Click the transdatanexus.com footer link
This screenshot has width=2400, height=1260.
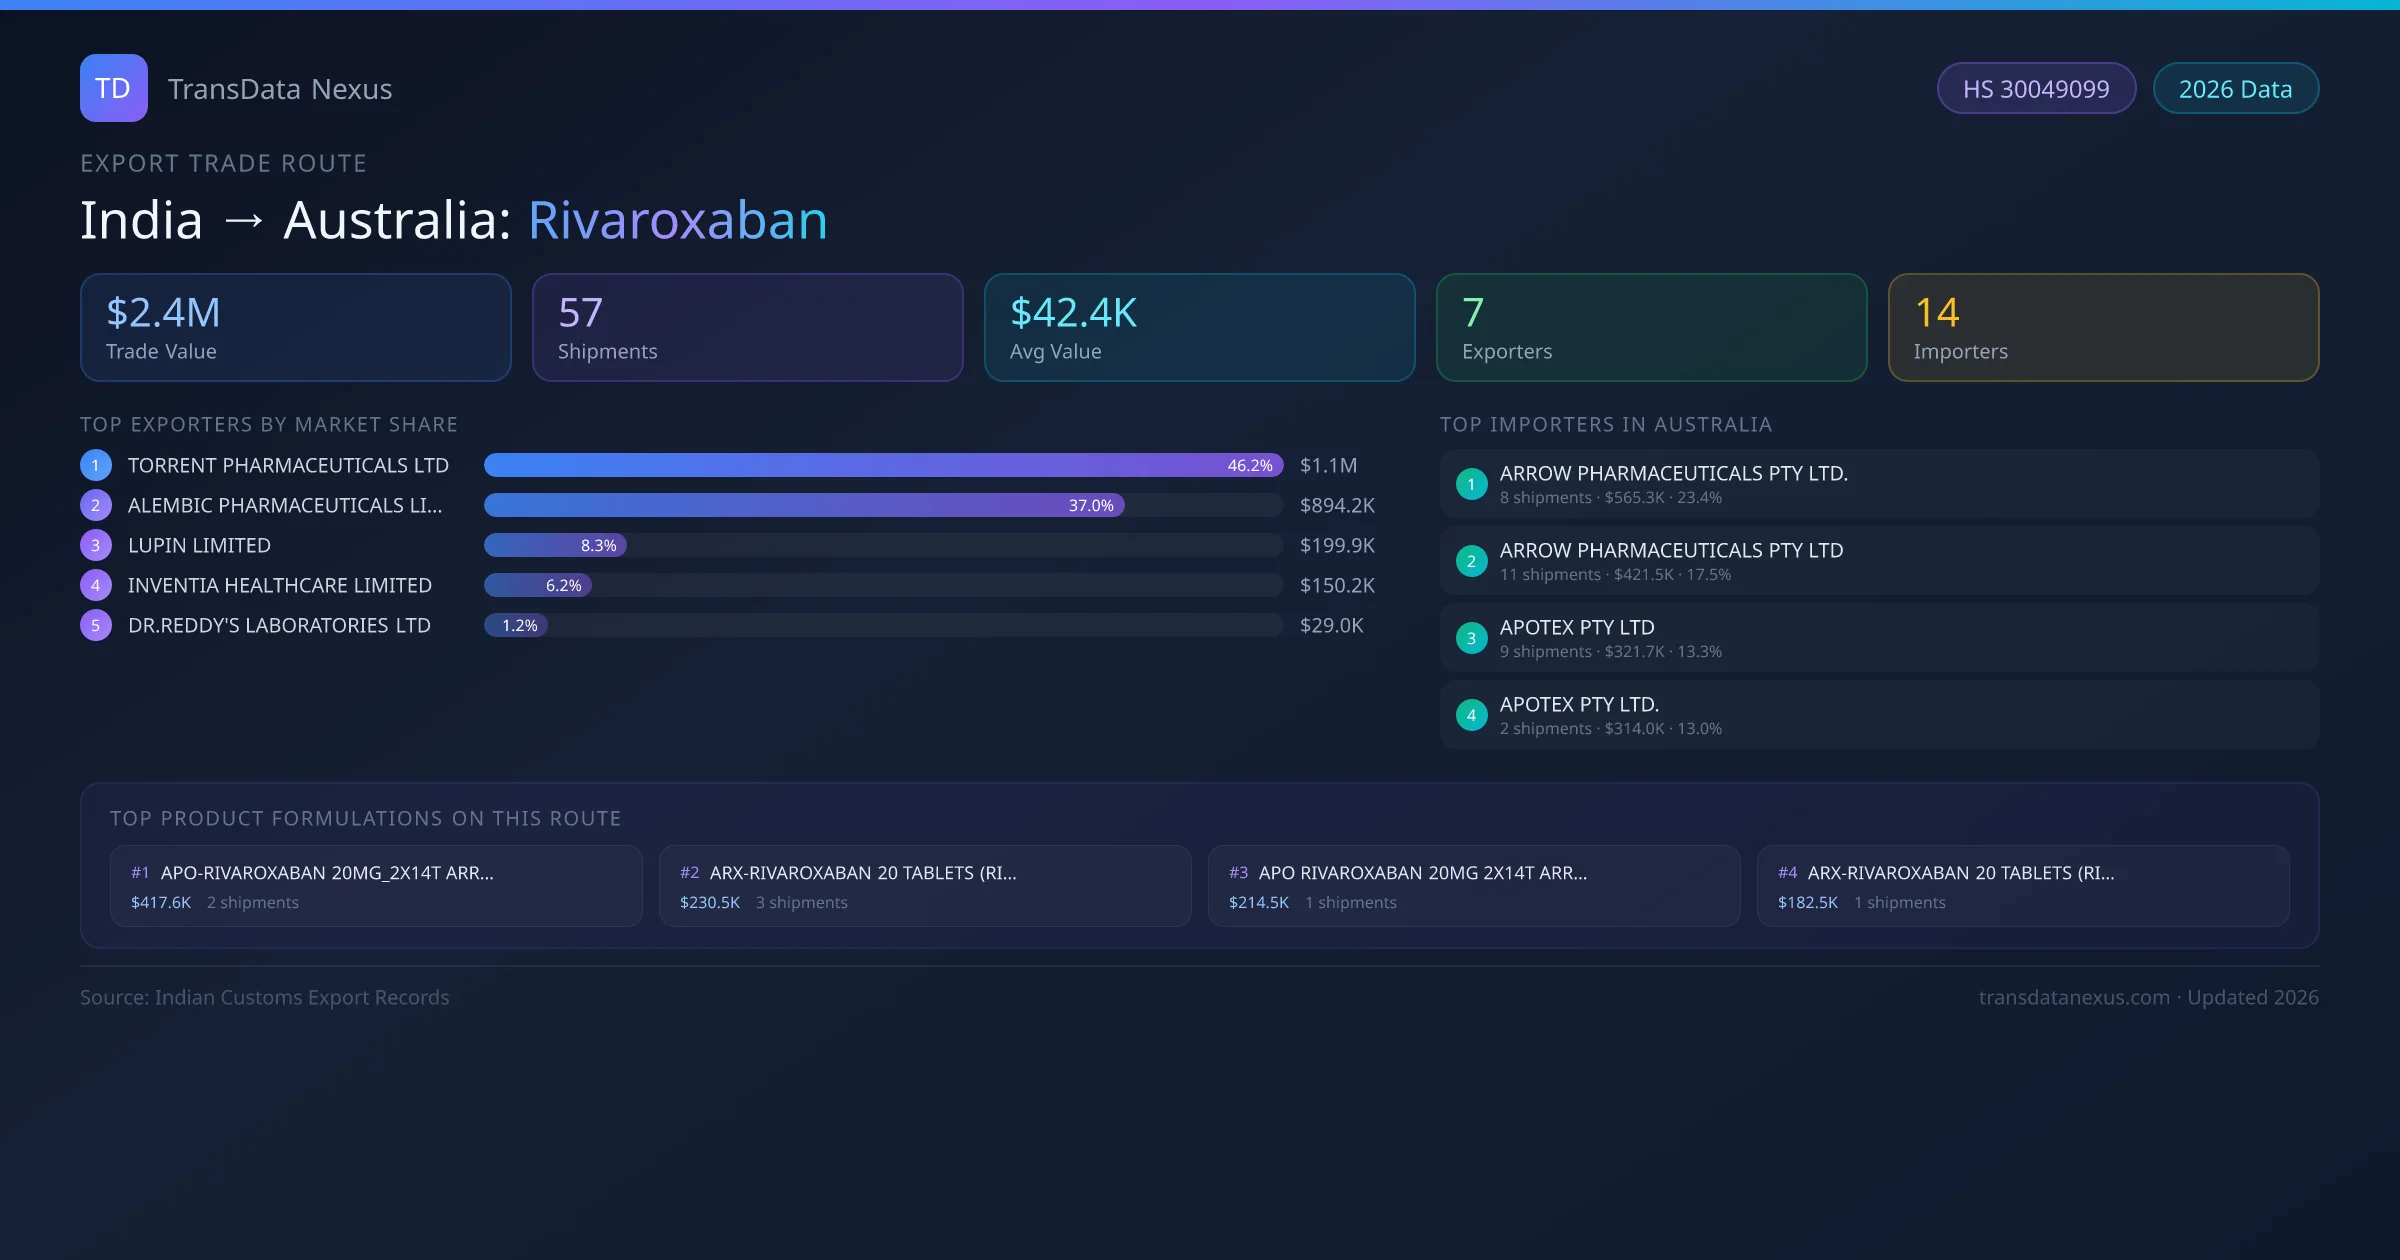click(x=2074, y=997)
